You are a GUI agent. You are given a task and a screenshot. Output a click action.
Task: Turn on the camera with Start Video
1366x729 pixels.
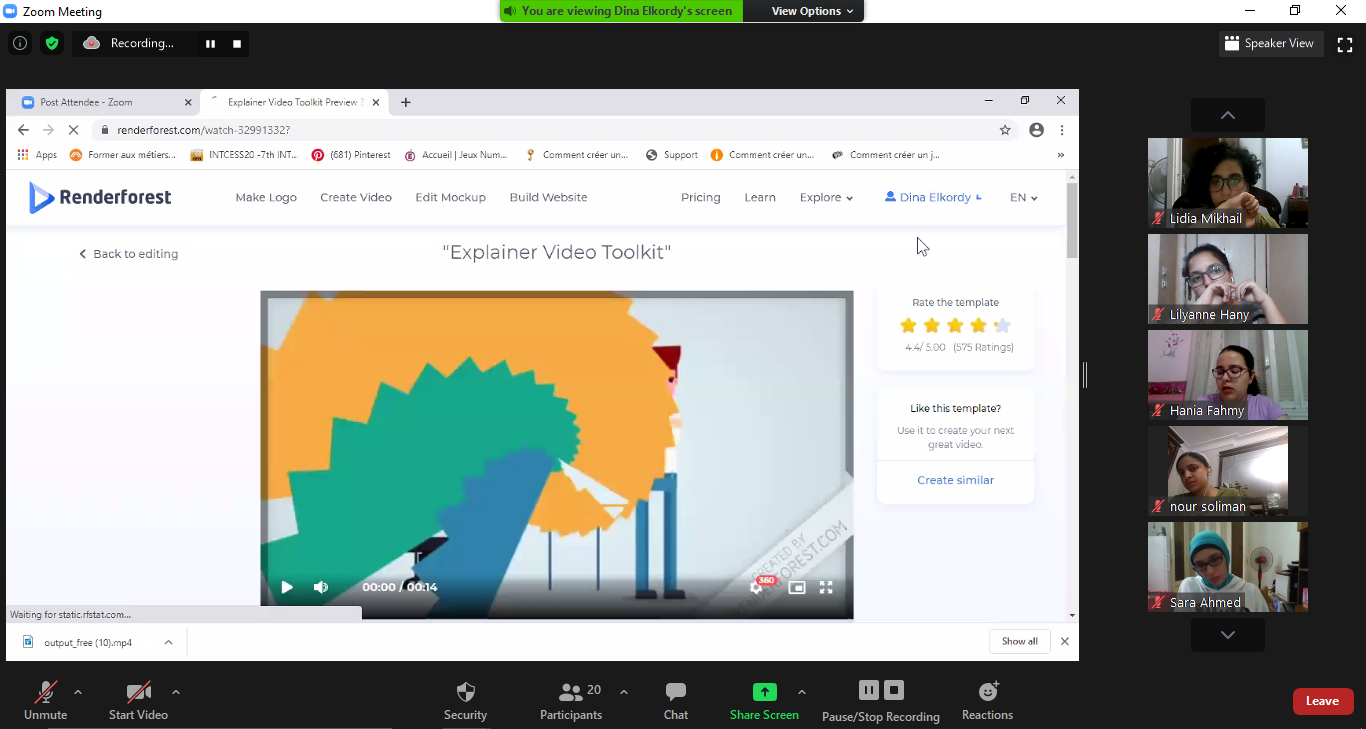click(x=138, y=692)
